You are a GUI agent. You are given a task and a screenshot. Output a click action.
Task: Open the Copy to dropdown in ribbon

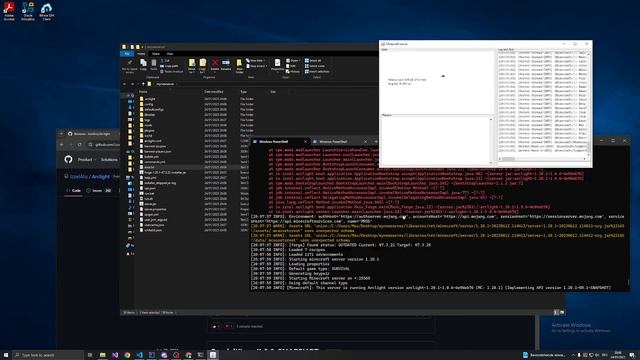click(x=202, y=65)
